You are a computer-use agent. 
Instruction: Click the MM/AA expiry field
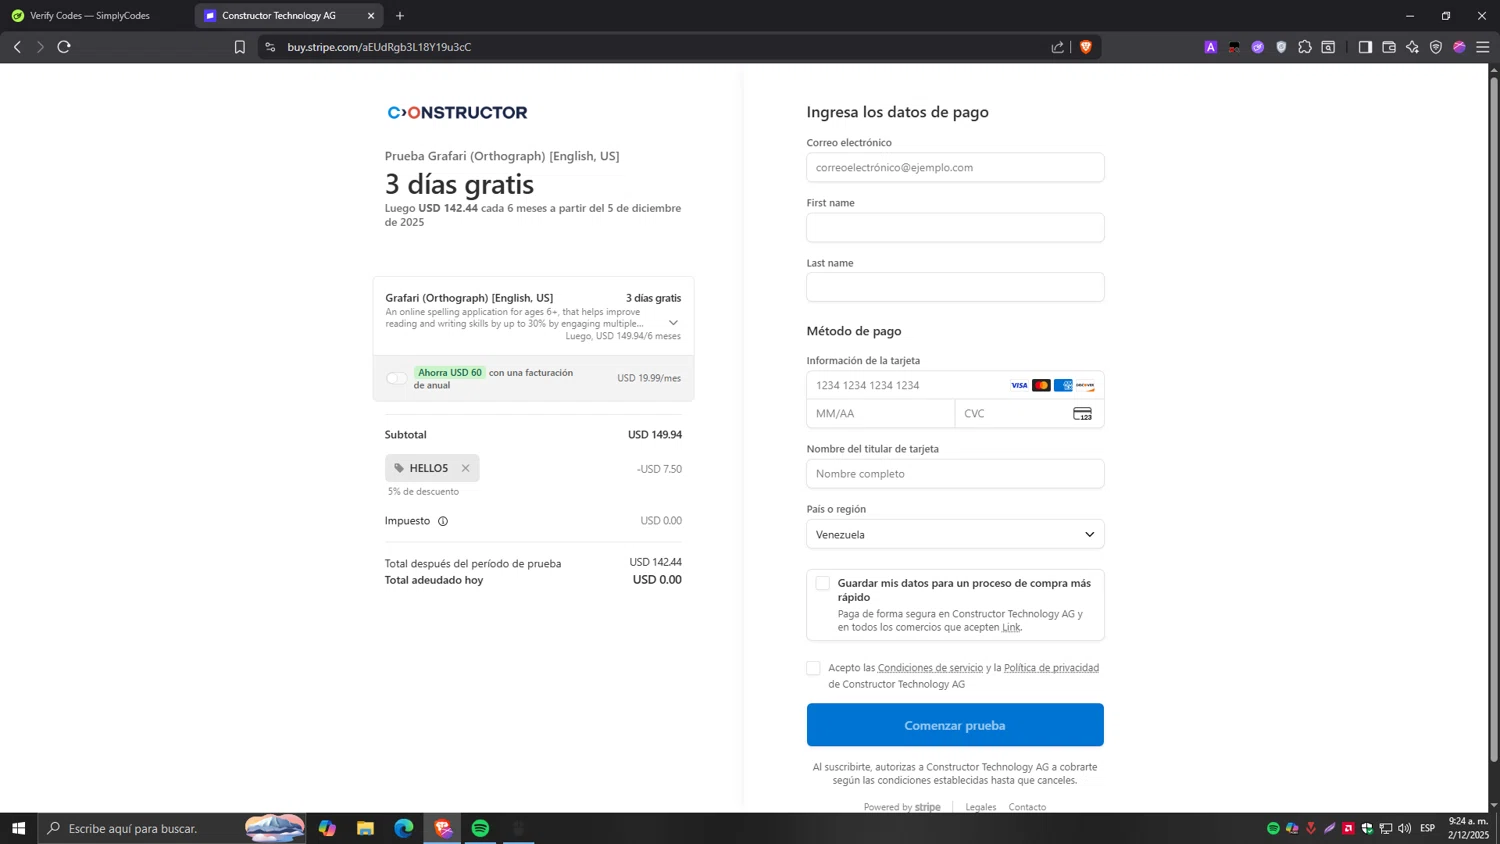point(880,414)
